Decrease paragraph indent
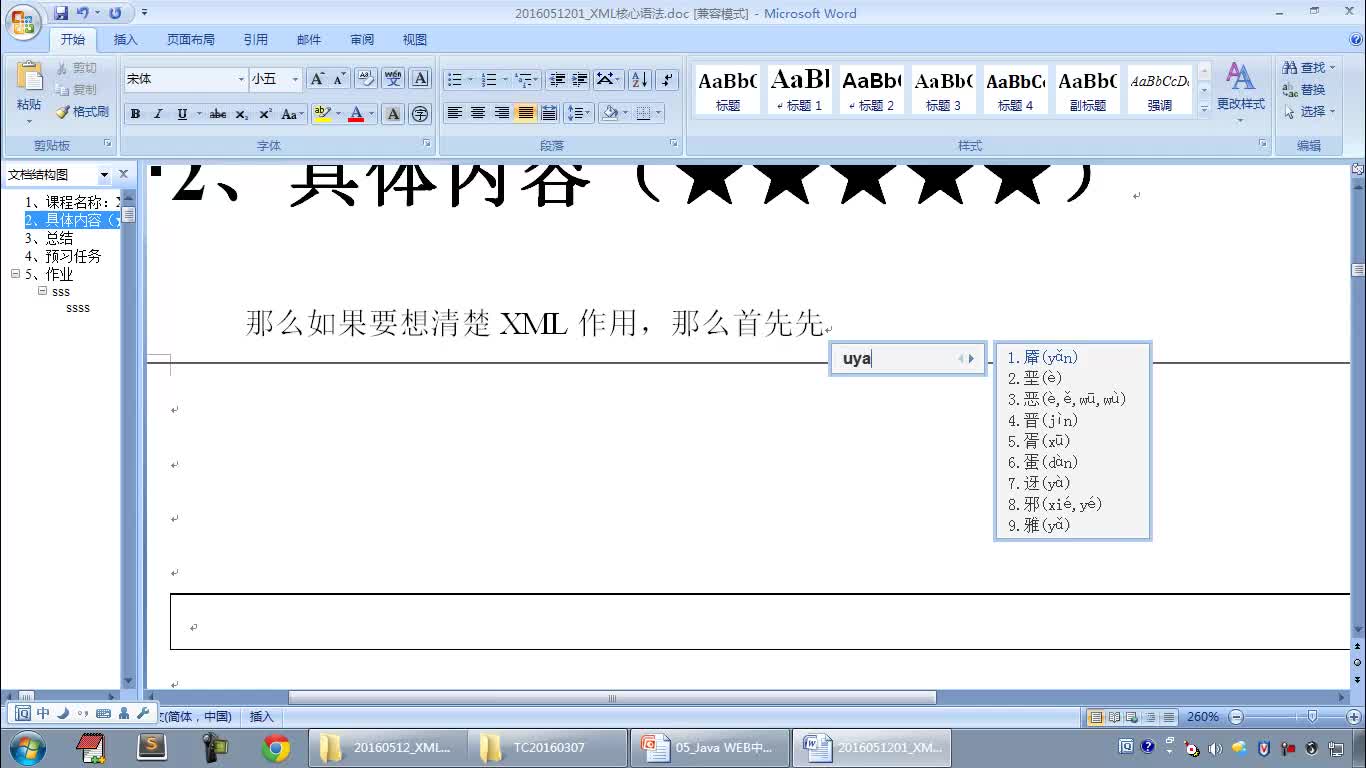1366x768 pixels. click(557, 79)
